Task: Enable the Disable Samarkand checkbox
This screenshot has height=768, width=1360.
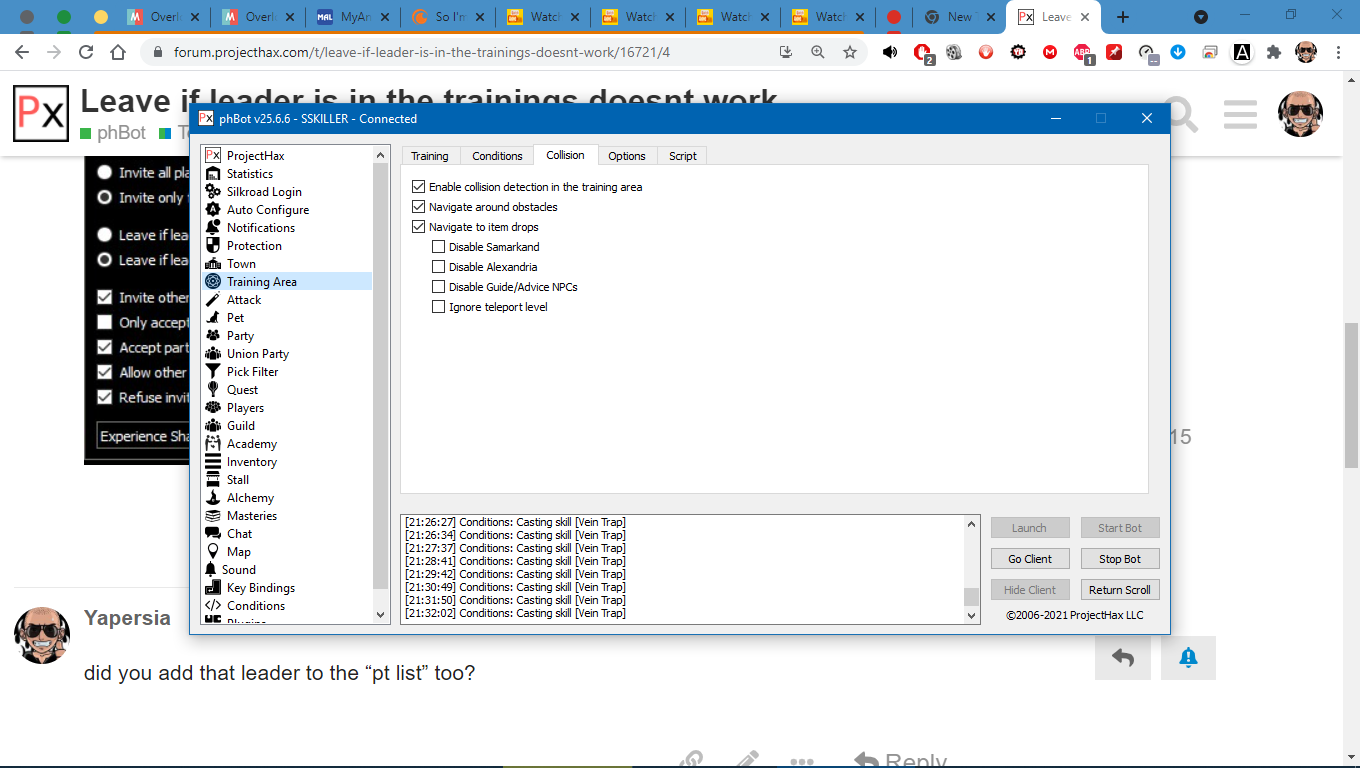Action: point(439,247)
